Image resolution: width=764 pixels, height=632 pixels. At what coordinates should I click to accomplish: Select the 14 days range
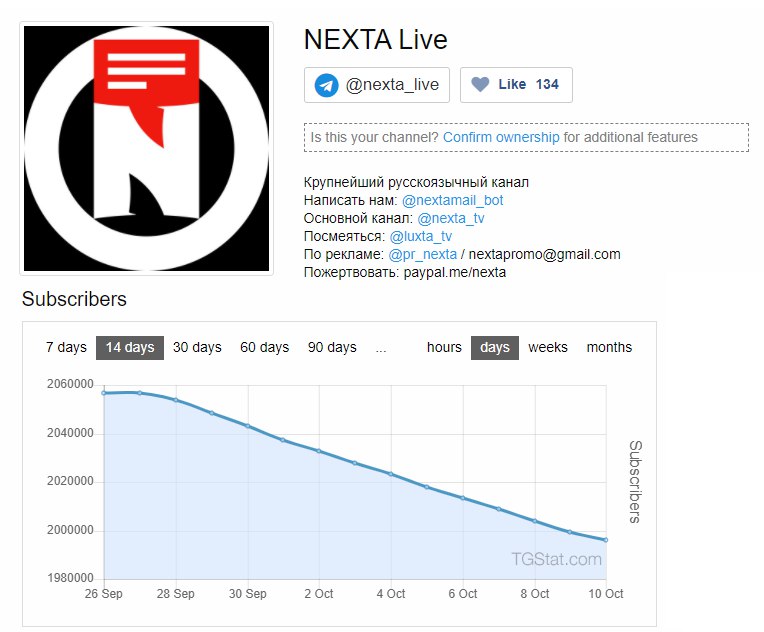point(130,347)
